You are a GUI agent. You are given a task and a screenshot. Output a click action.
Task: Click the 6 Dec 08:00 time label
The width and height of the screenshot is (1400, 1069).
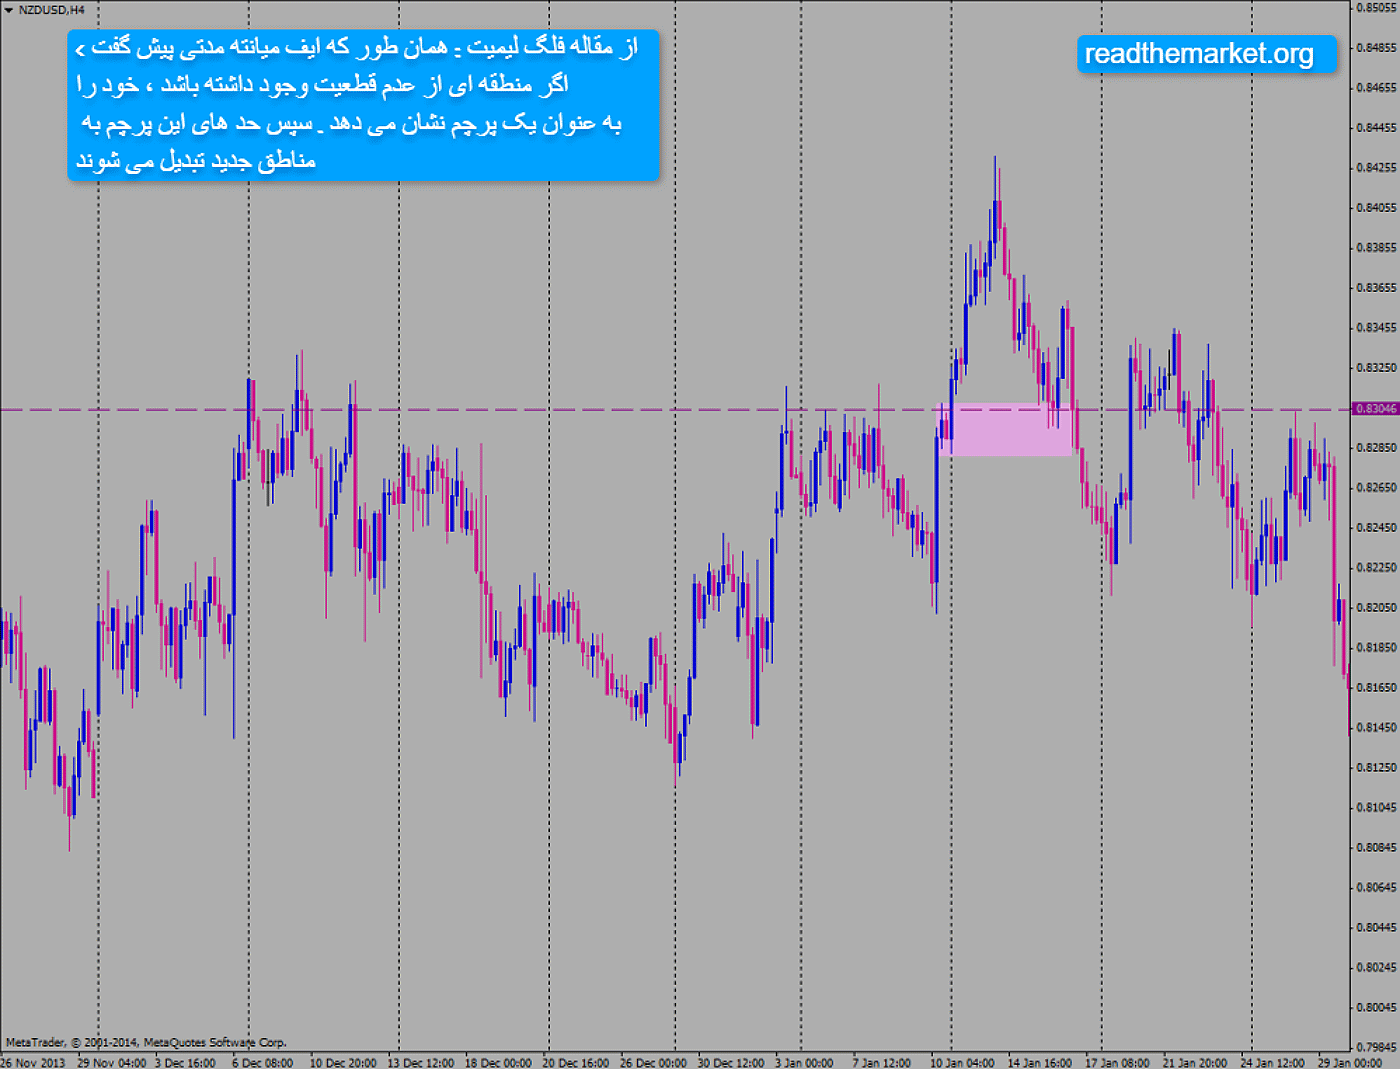pos(262,1062)
